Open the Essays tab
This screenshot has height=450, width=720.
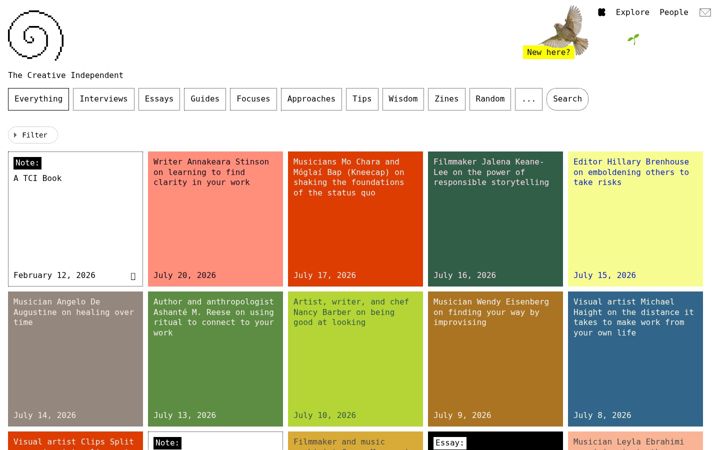[159, 99]
